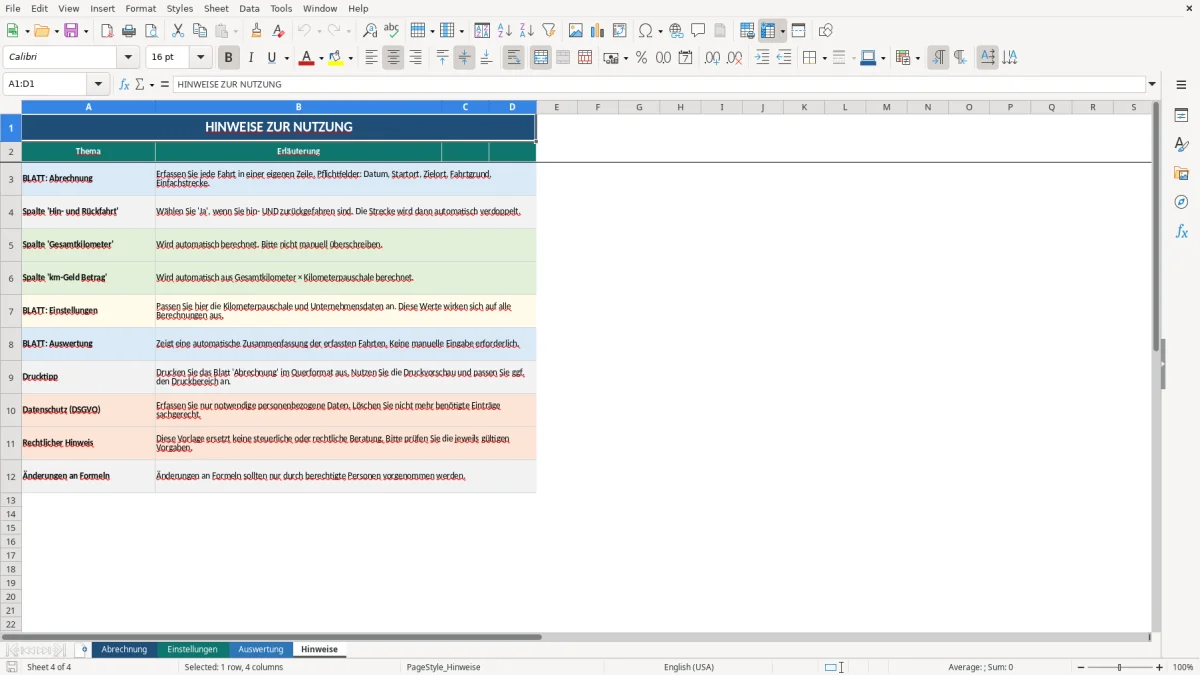Image resolution: width=1200 pixels, height=675 pixels.
Task: Open Conditional Formatting dropdown arrow
Action: [917, 58]
